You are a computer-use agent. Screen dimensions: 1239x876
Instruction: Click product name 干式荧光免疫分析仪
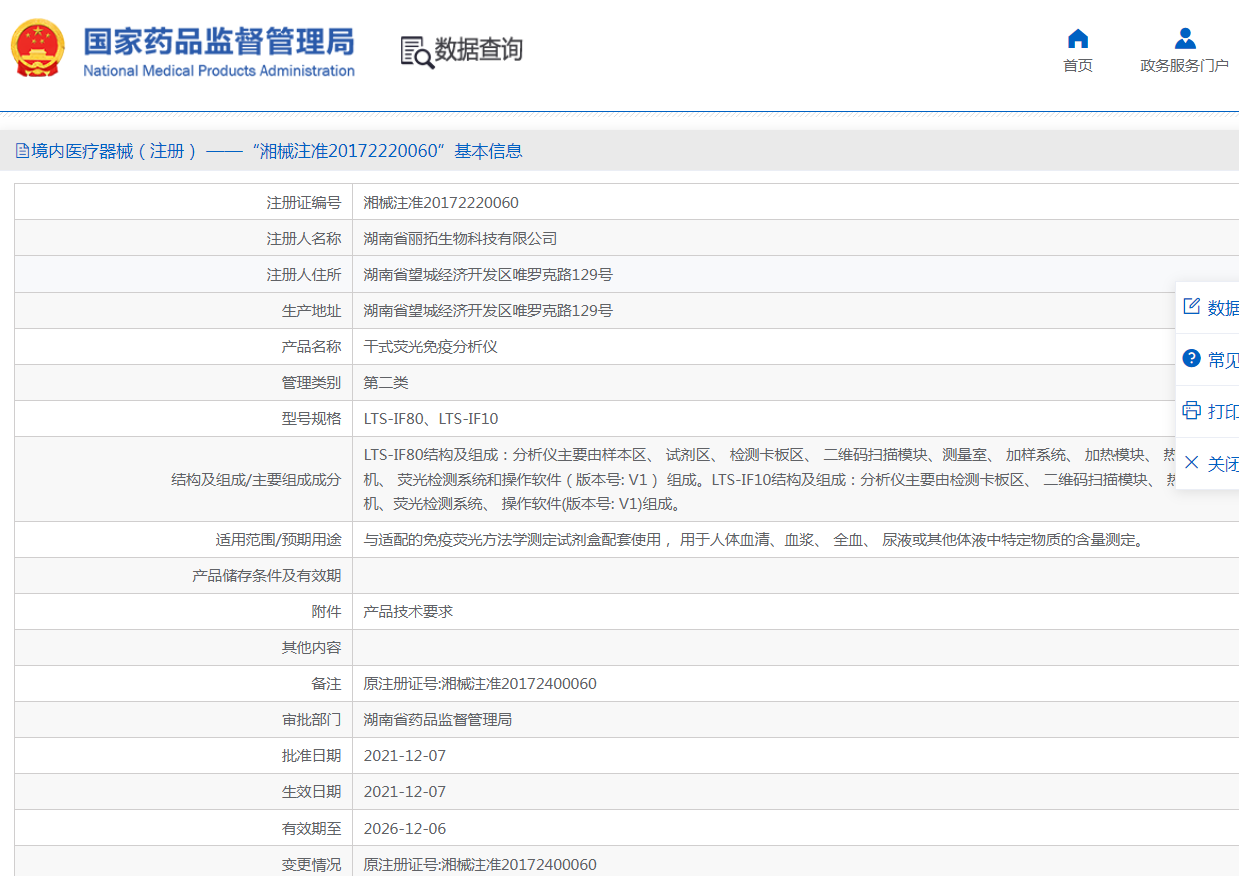[430, 347]
